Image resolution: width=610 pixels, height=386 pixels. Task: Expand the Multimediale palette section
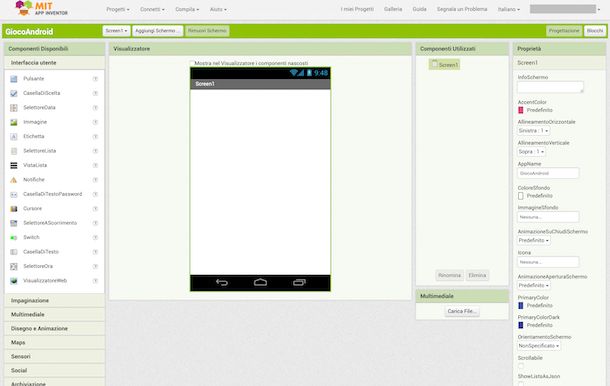(x=54, y=315)
